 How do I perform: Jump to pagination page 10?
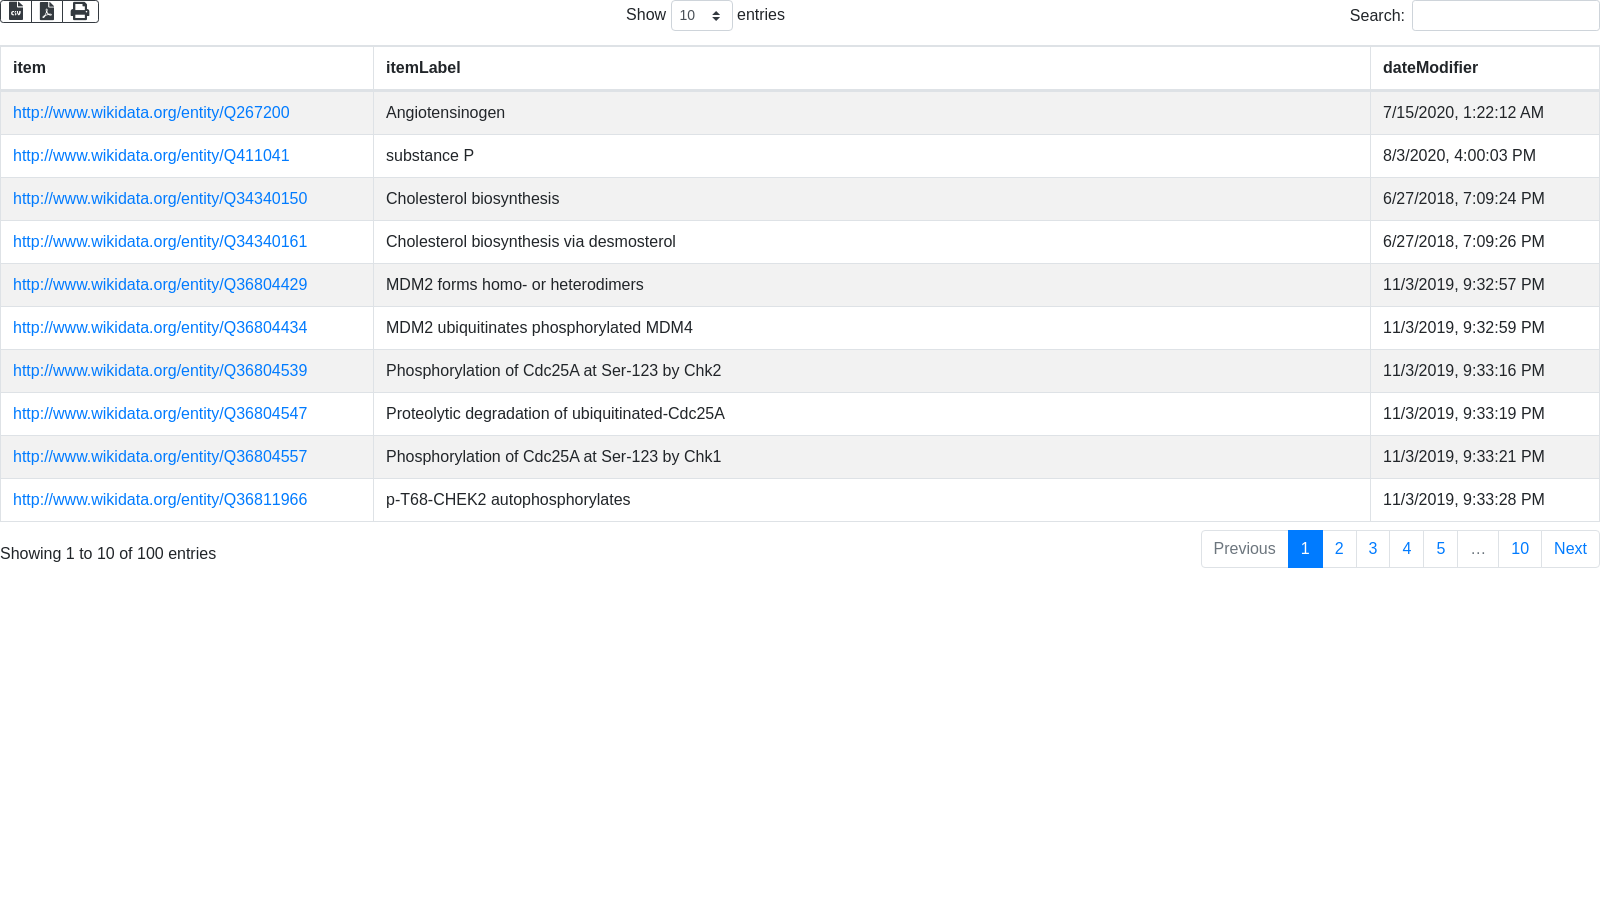(1520, 549)
